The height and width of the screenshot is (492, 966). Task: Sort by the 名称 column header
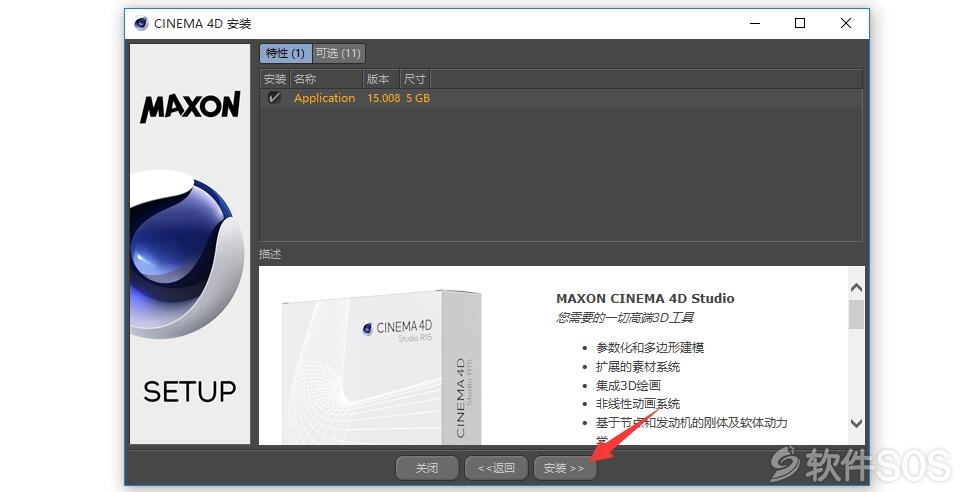(x=326, y=79)
